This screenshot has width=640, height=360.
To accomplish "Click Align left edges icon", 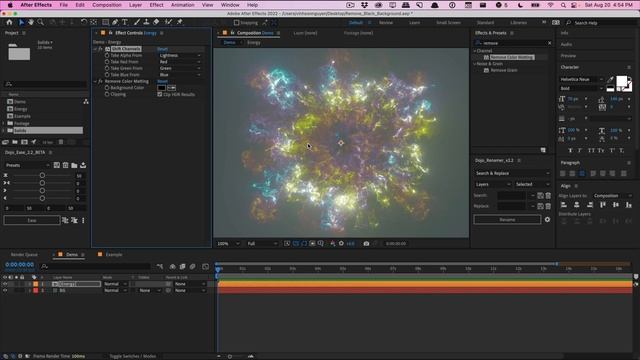I will (564, 205).
